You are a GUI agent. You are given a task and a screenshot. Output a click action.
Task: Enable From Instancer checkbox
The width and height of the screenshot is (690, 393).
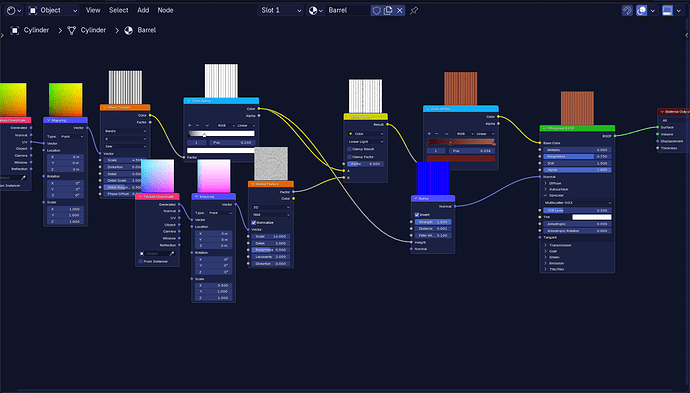[x=141, y=261]
